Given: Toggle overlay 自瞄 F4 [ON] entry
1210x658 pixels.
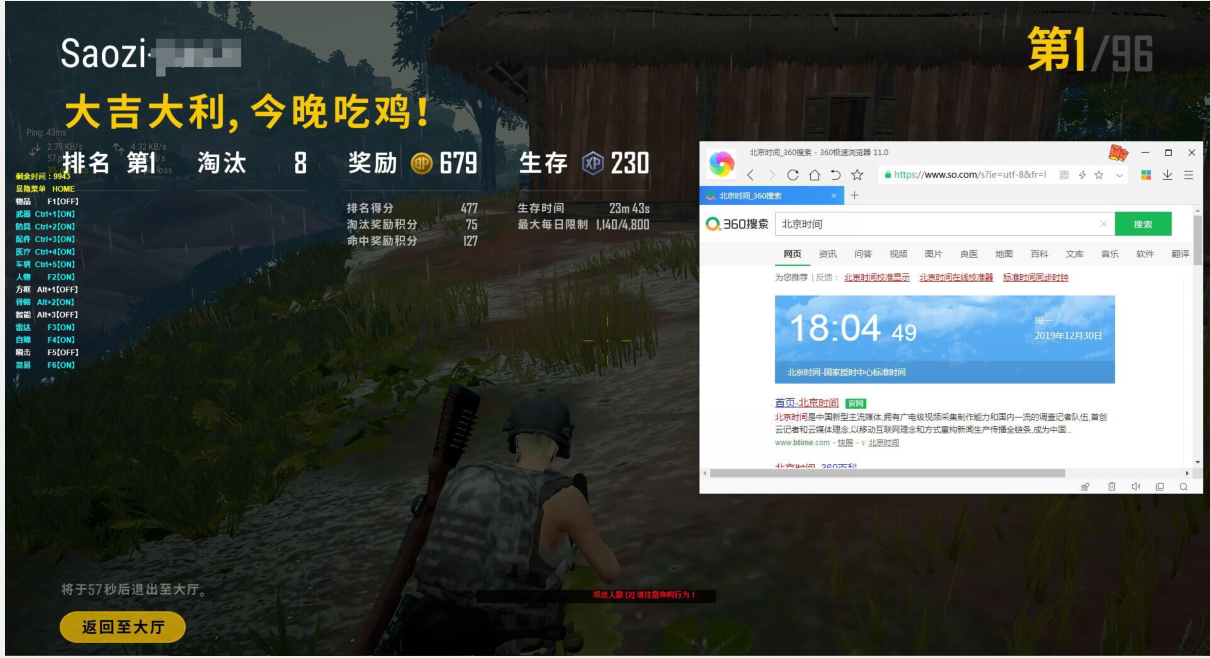Looking at the screenshot, I should click(45, 340).
